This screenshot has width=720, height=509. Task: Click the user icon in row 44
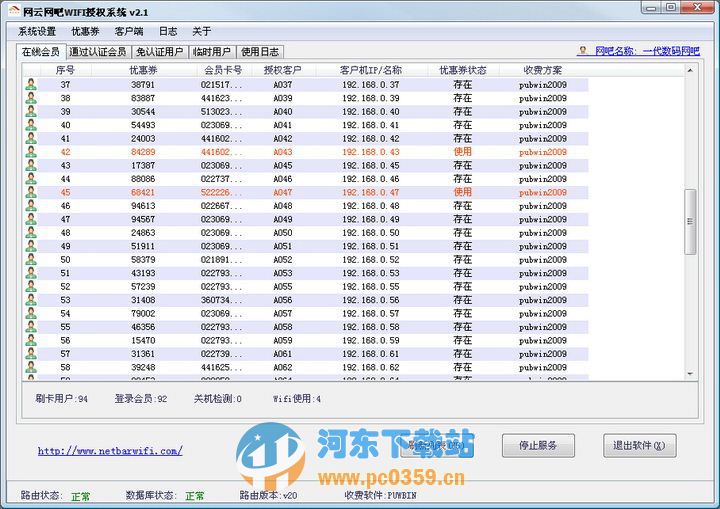(31, 179)
